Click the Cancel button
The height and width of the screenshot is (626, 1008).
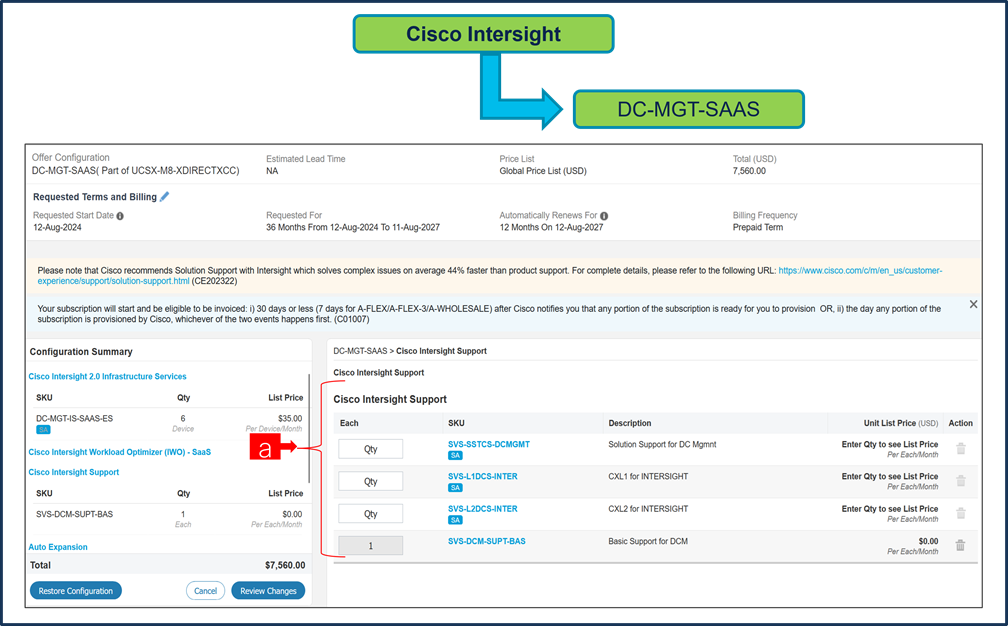tap(206, 591)
